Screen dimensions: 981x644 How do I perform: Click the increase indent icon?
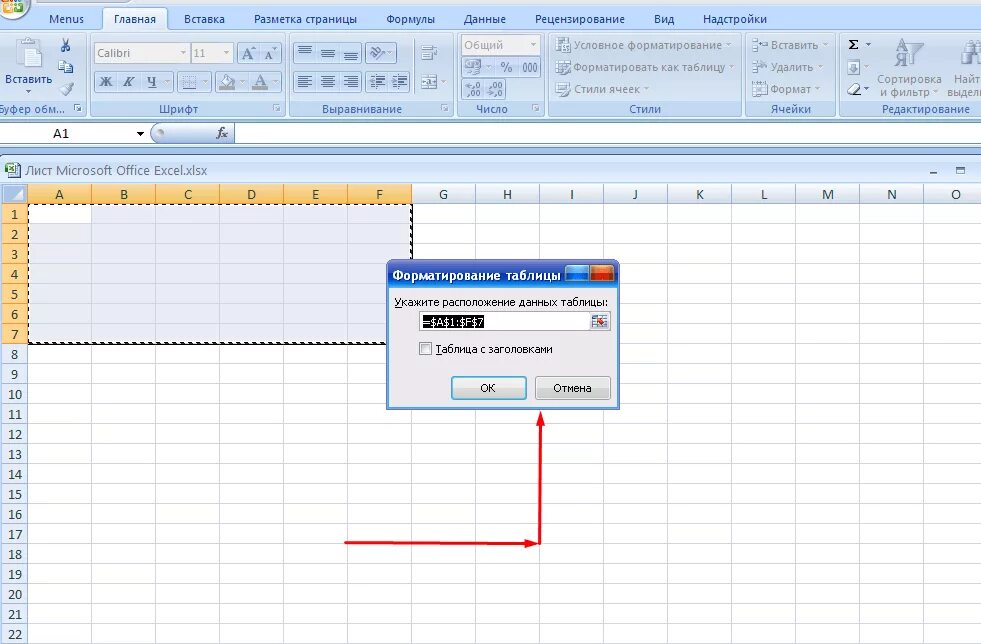click(x=399, y=81)
